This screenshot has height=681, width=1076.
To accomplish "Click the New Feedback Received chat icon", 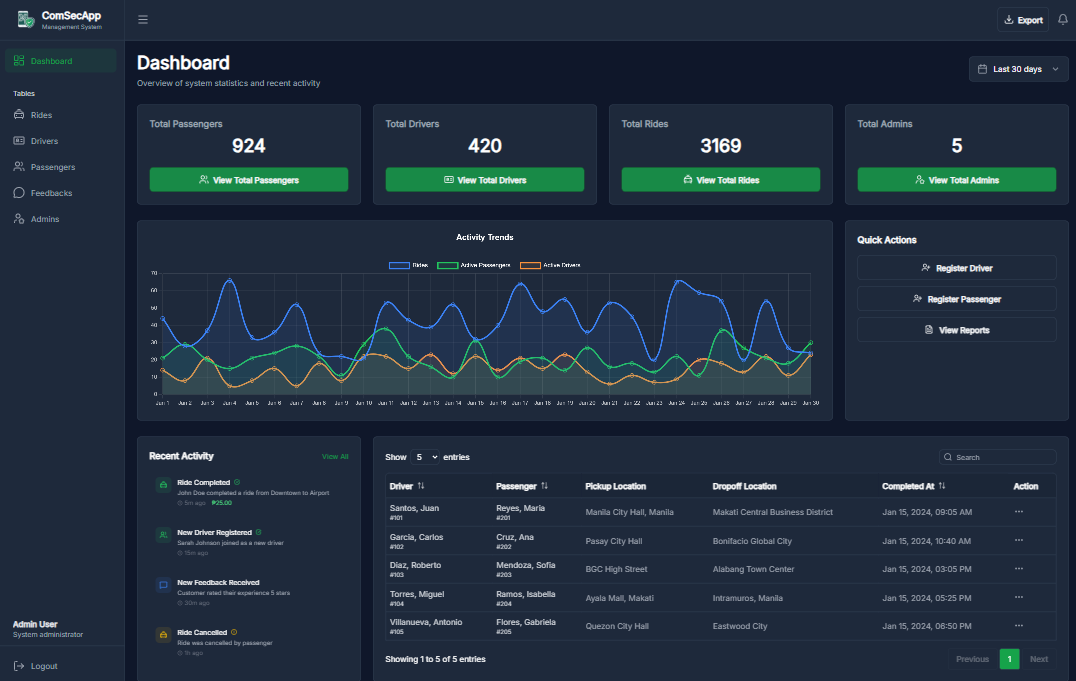I will [163, 586].
